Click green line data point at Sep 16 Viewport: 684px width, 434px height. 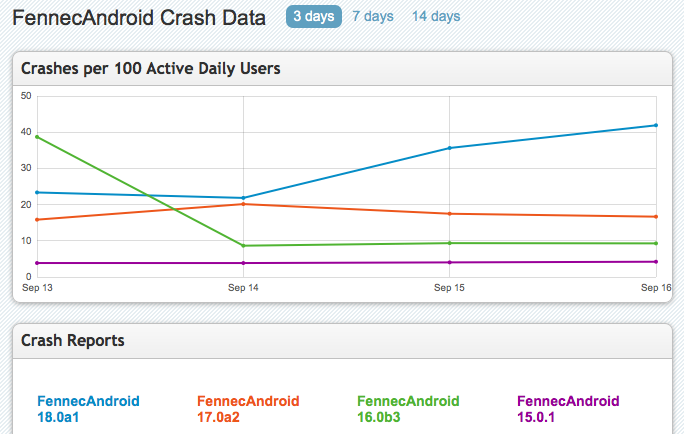pyautogui.click(x=655, y=243)
